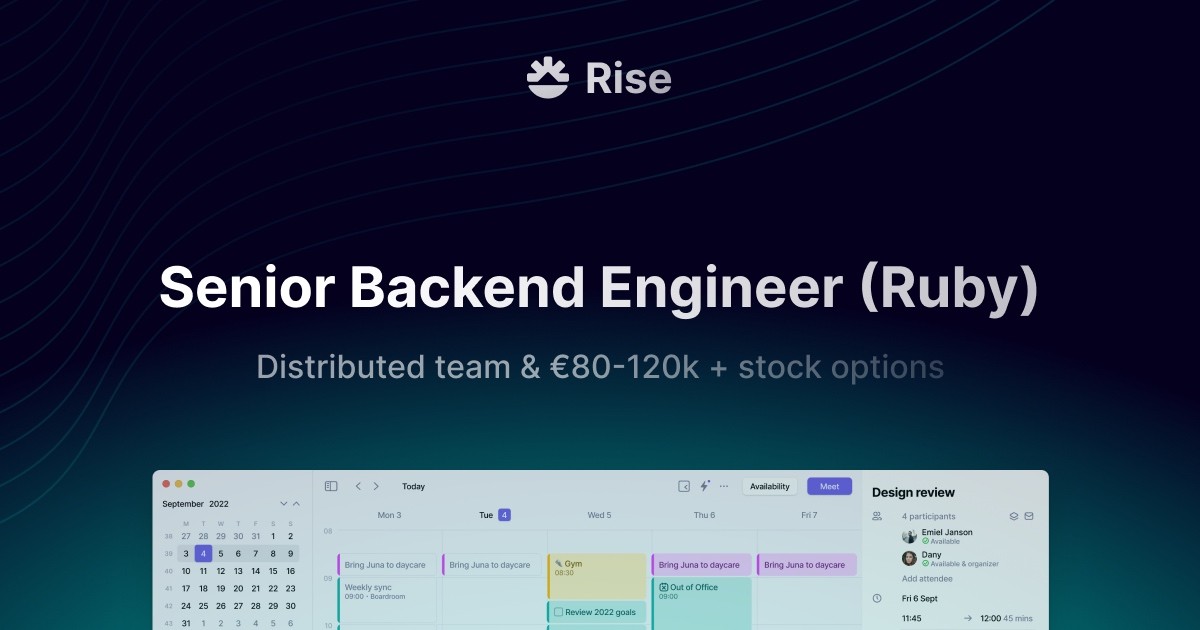
Task: Select day 20 in the mini calendar
Action: pyautogui.click(x=238, y=589)
